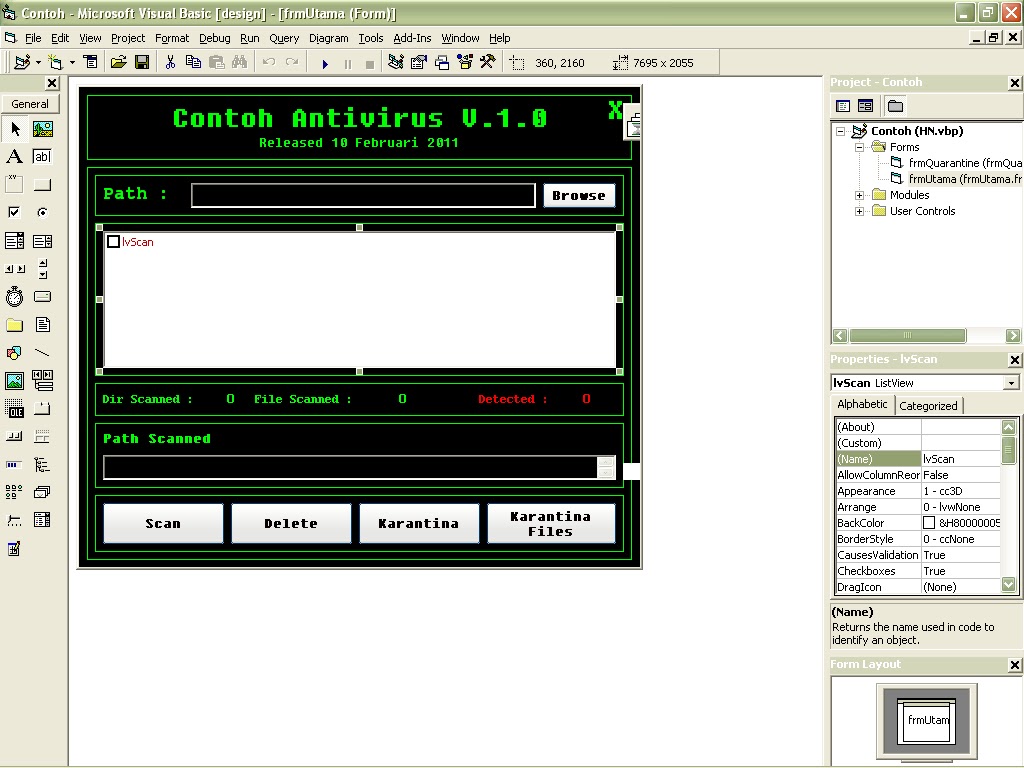The height and width of the screenshot is (768, 1024).
Task: Click the Karantina button on form
Action: 419,523
